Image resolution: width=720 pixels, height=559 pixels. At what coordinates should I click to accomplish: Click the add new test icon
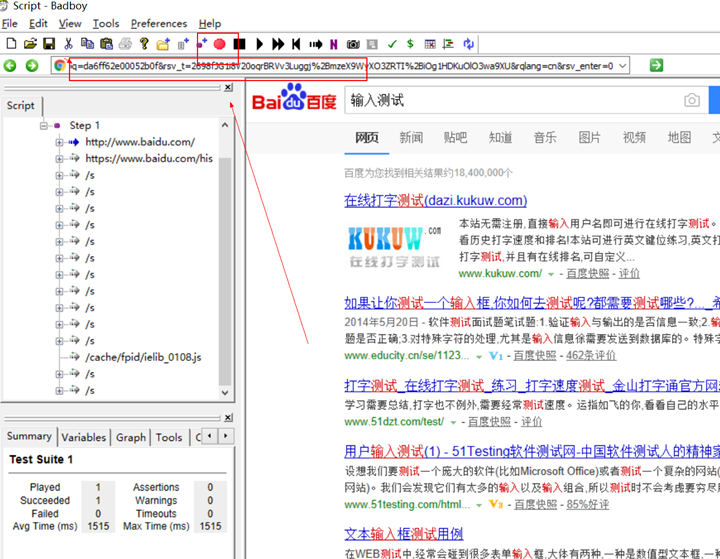click(x=183, y=44)
